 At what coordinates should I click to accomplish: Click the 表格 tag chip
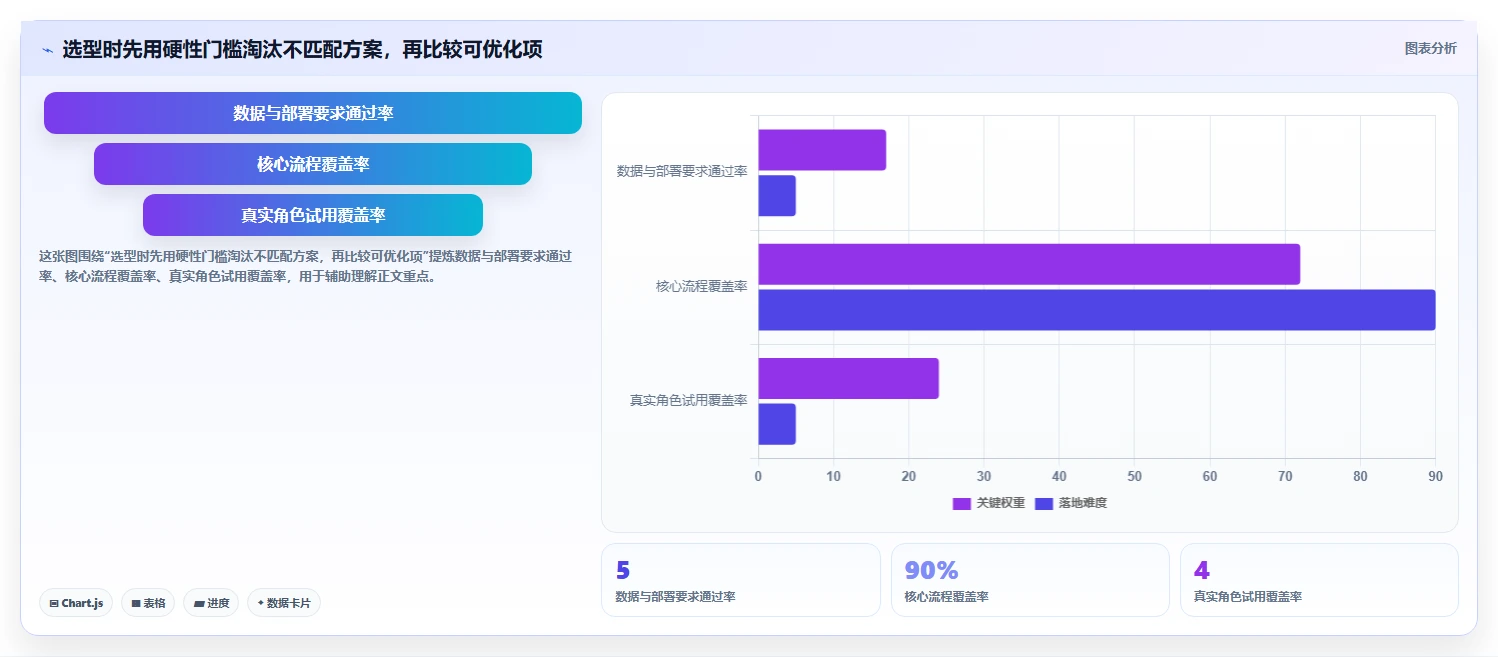[x=148, y=603]
